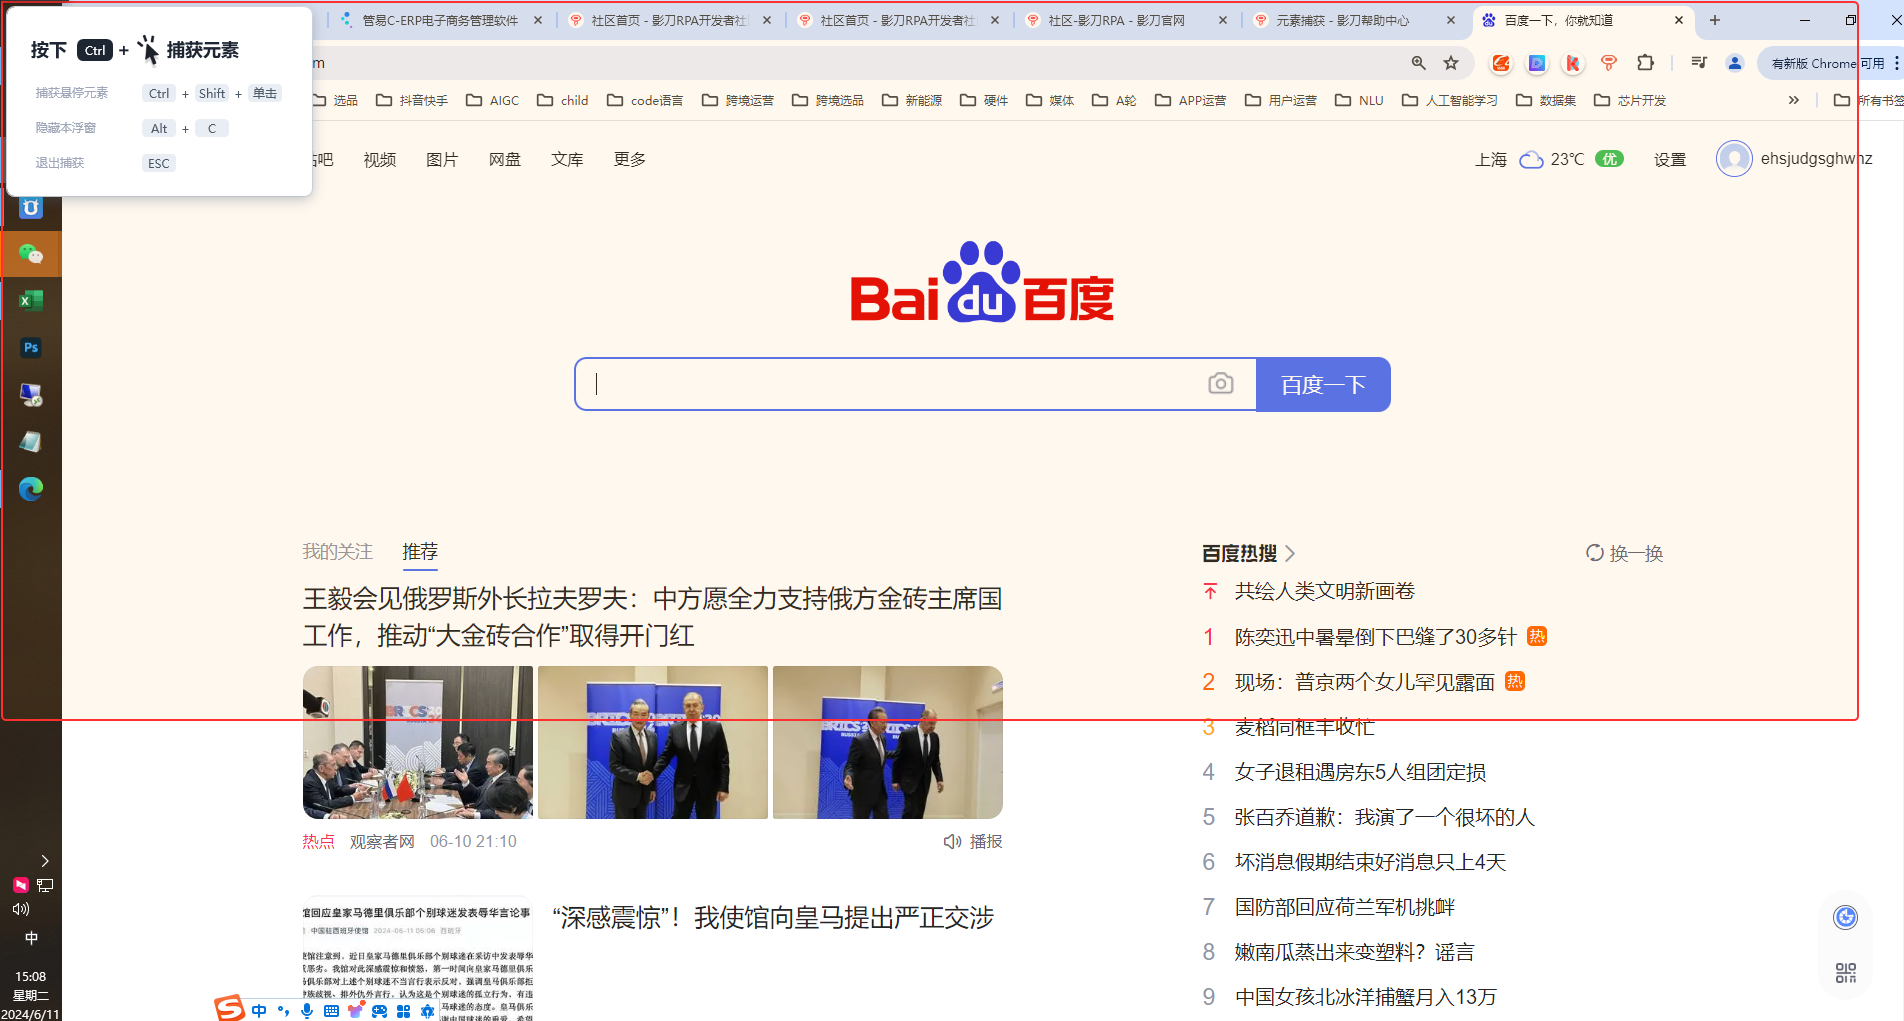
Task: Toggle Sogou punctuation mode button
Action: point(283,1011)
